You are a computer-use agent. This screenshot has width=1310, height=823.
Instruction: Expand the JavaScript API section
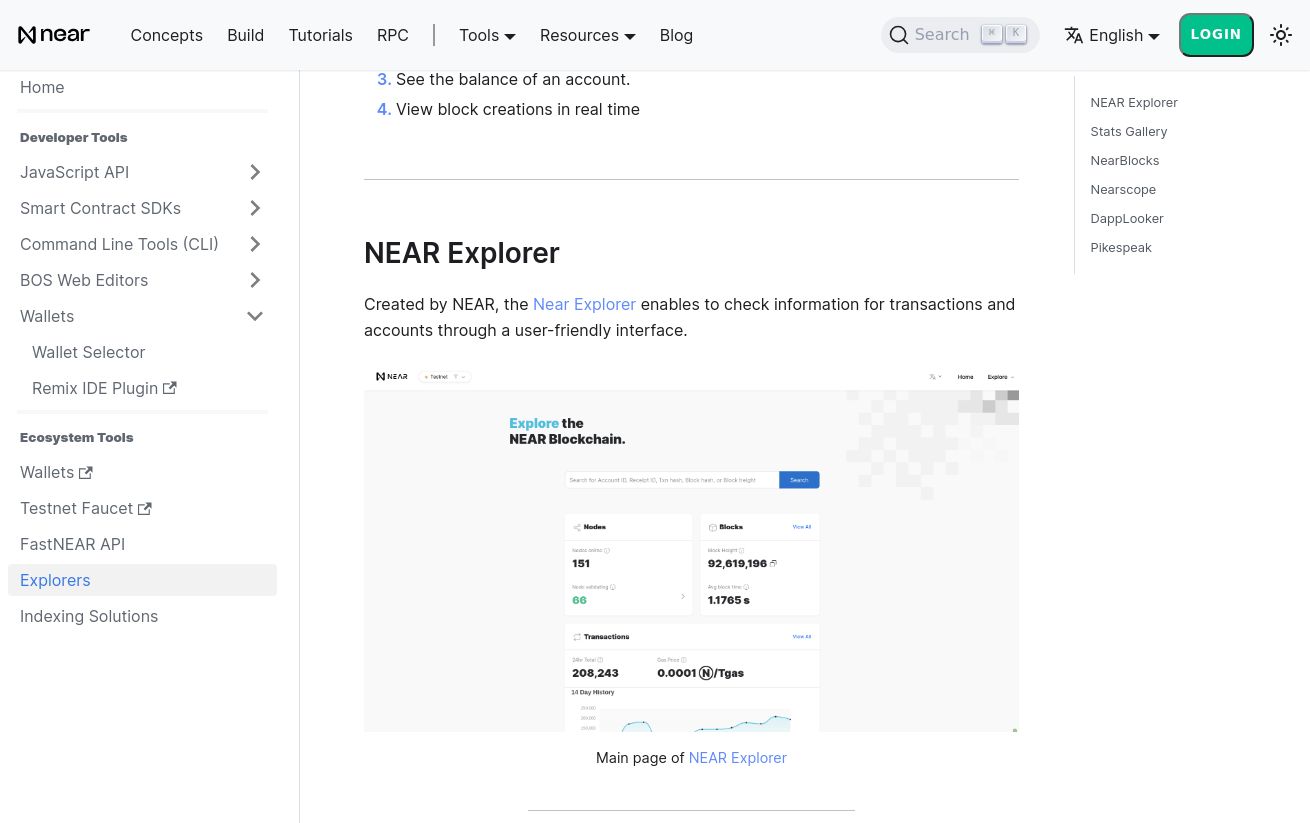point(255,172)
